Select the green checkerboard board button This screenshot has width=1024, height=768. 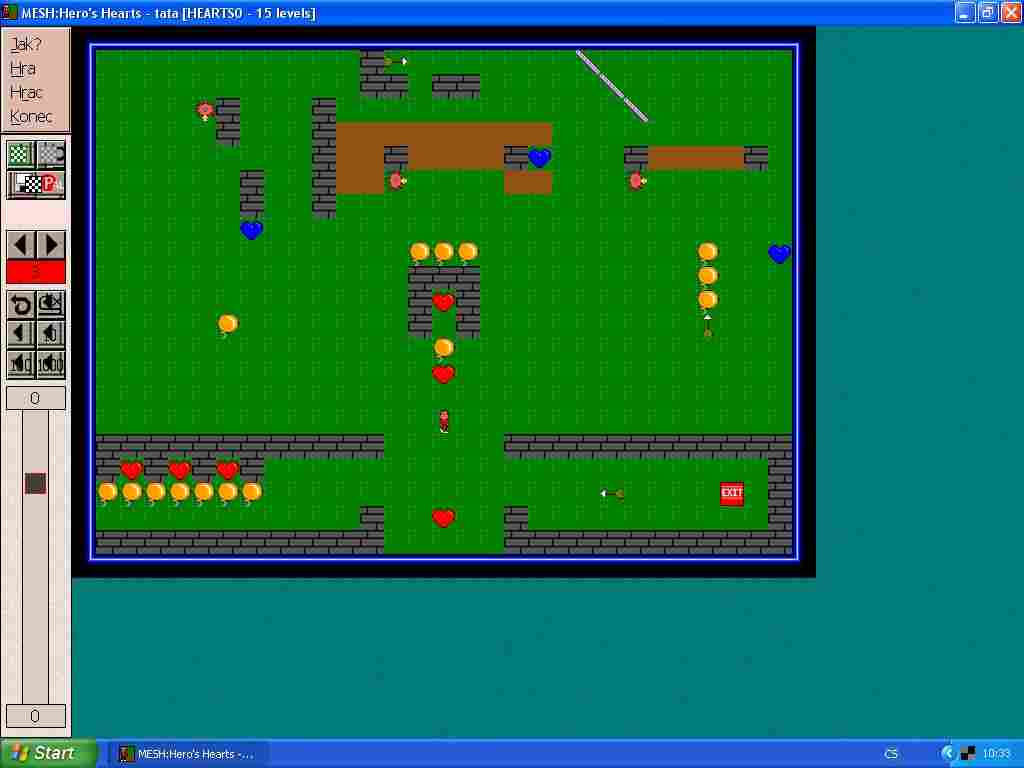20,155
